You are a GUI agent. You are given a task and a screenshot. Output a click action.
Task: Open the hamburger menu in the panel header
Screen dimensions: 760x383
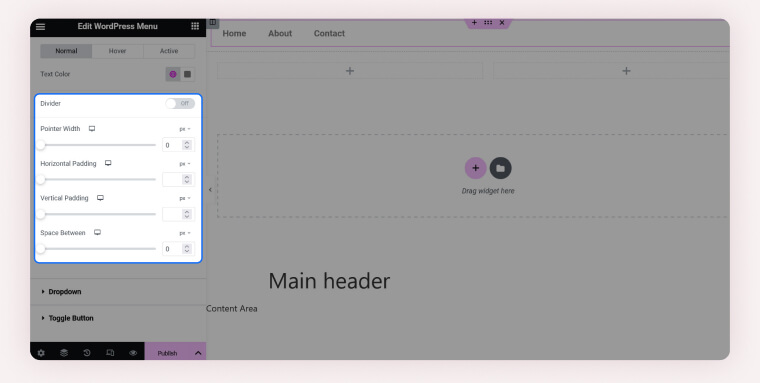tap(41, 27)
